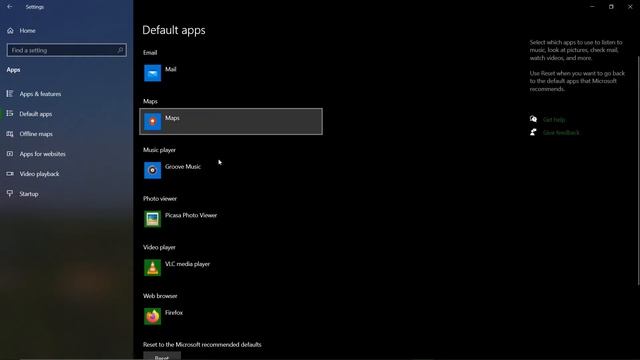The image size is (640, 360).
Task: Open Offline maps settings
Action: (x=36, y=134)
